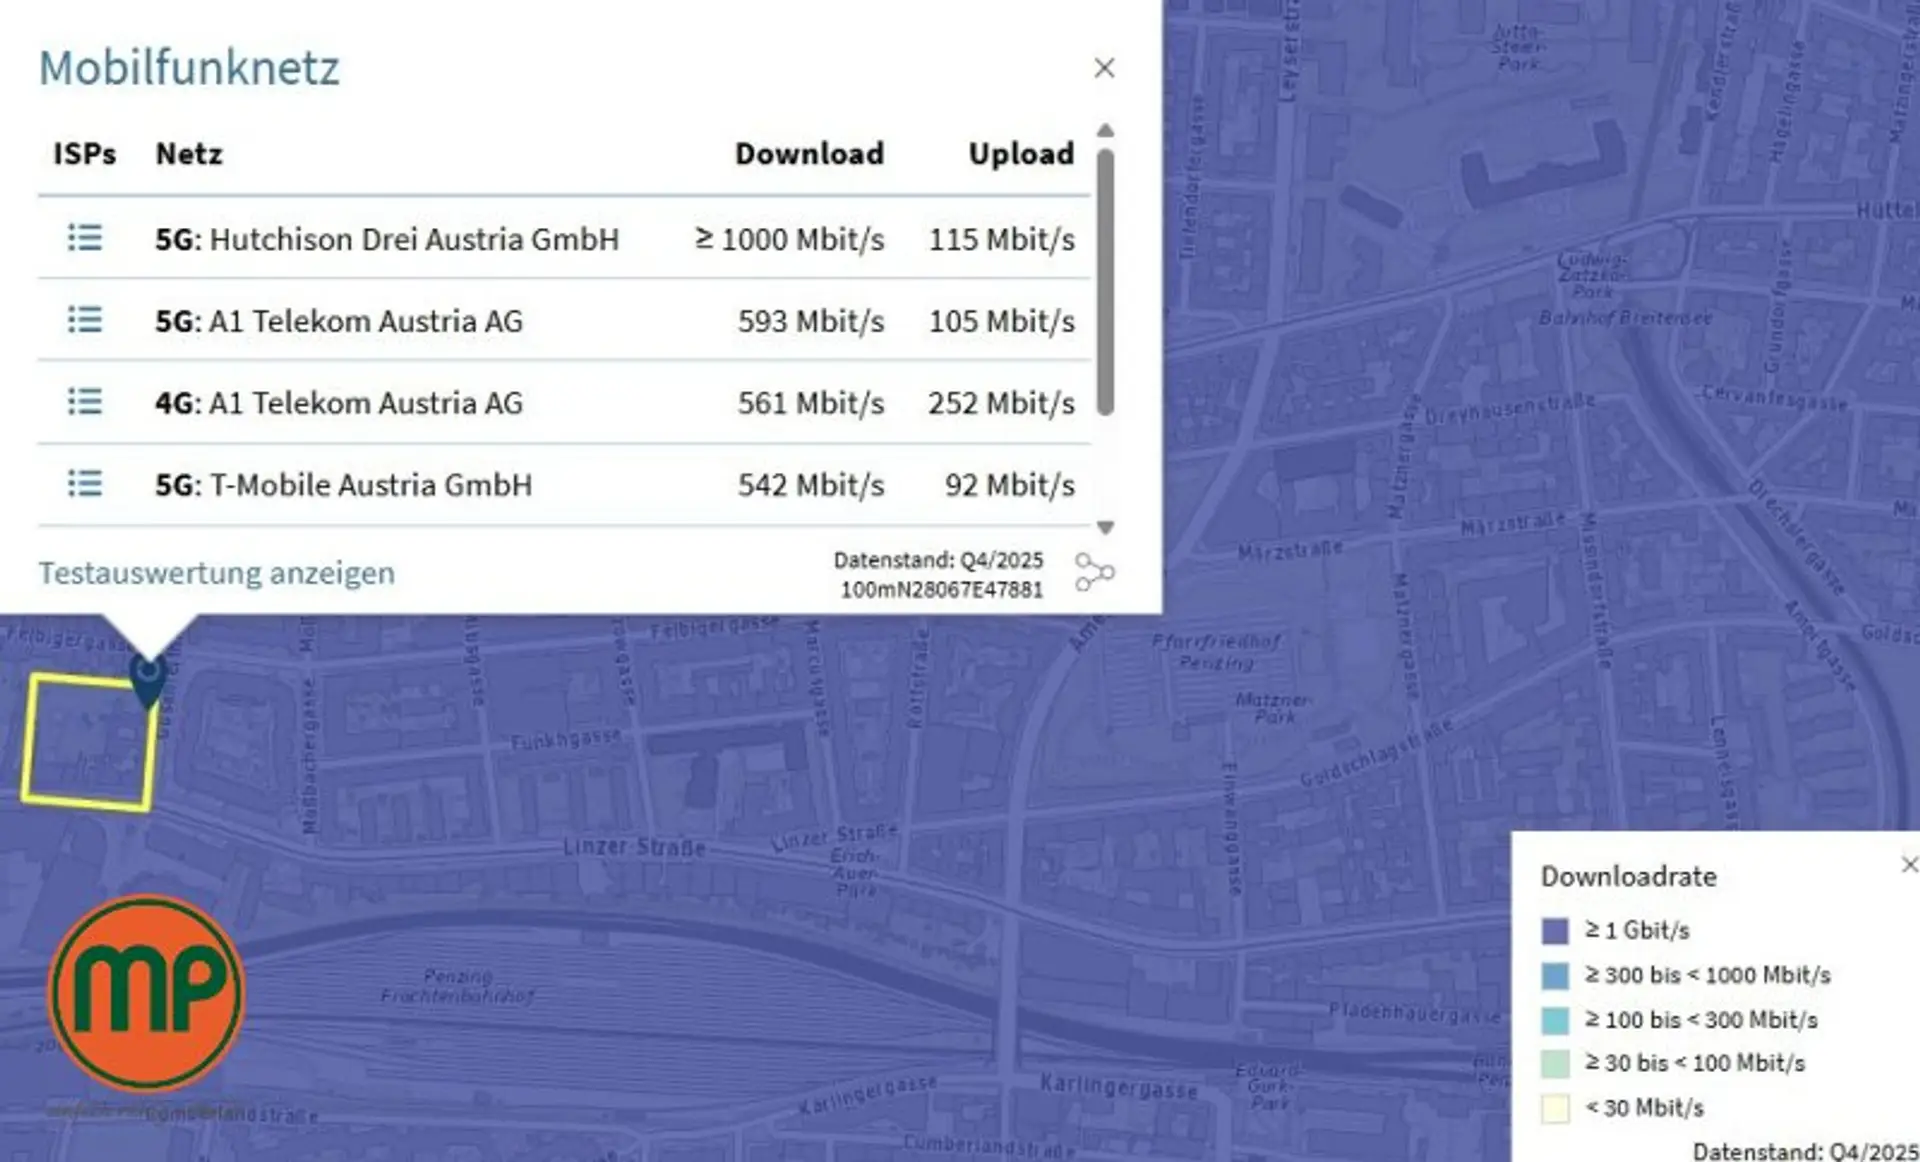This screenshot has height=1162, width=1920.
Task: Select the 5G: Hutchison Drei Austria GmbH row
Action: coord(564,238)
